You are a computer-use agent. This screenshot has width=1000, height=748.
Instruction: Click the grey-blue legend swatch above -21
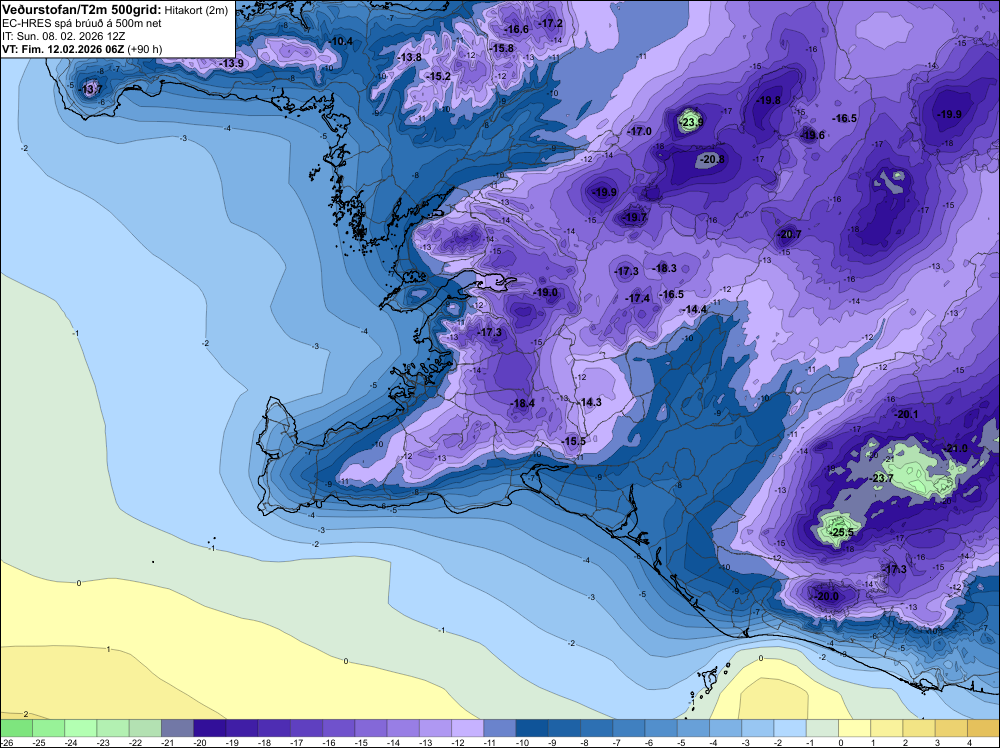coord(177,728)
